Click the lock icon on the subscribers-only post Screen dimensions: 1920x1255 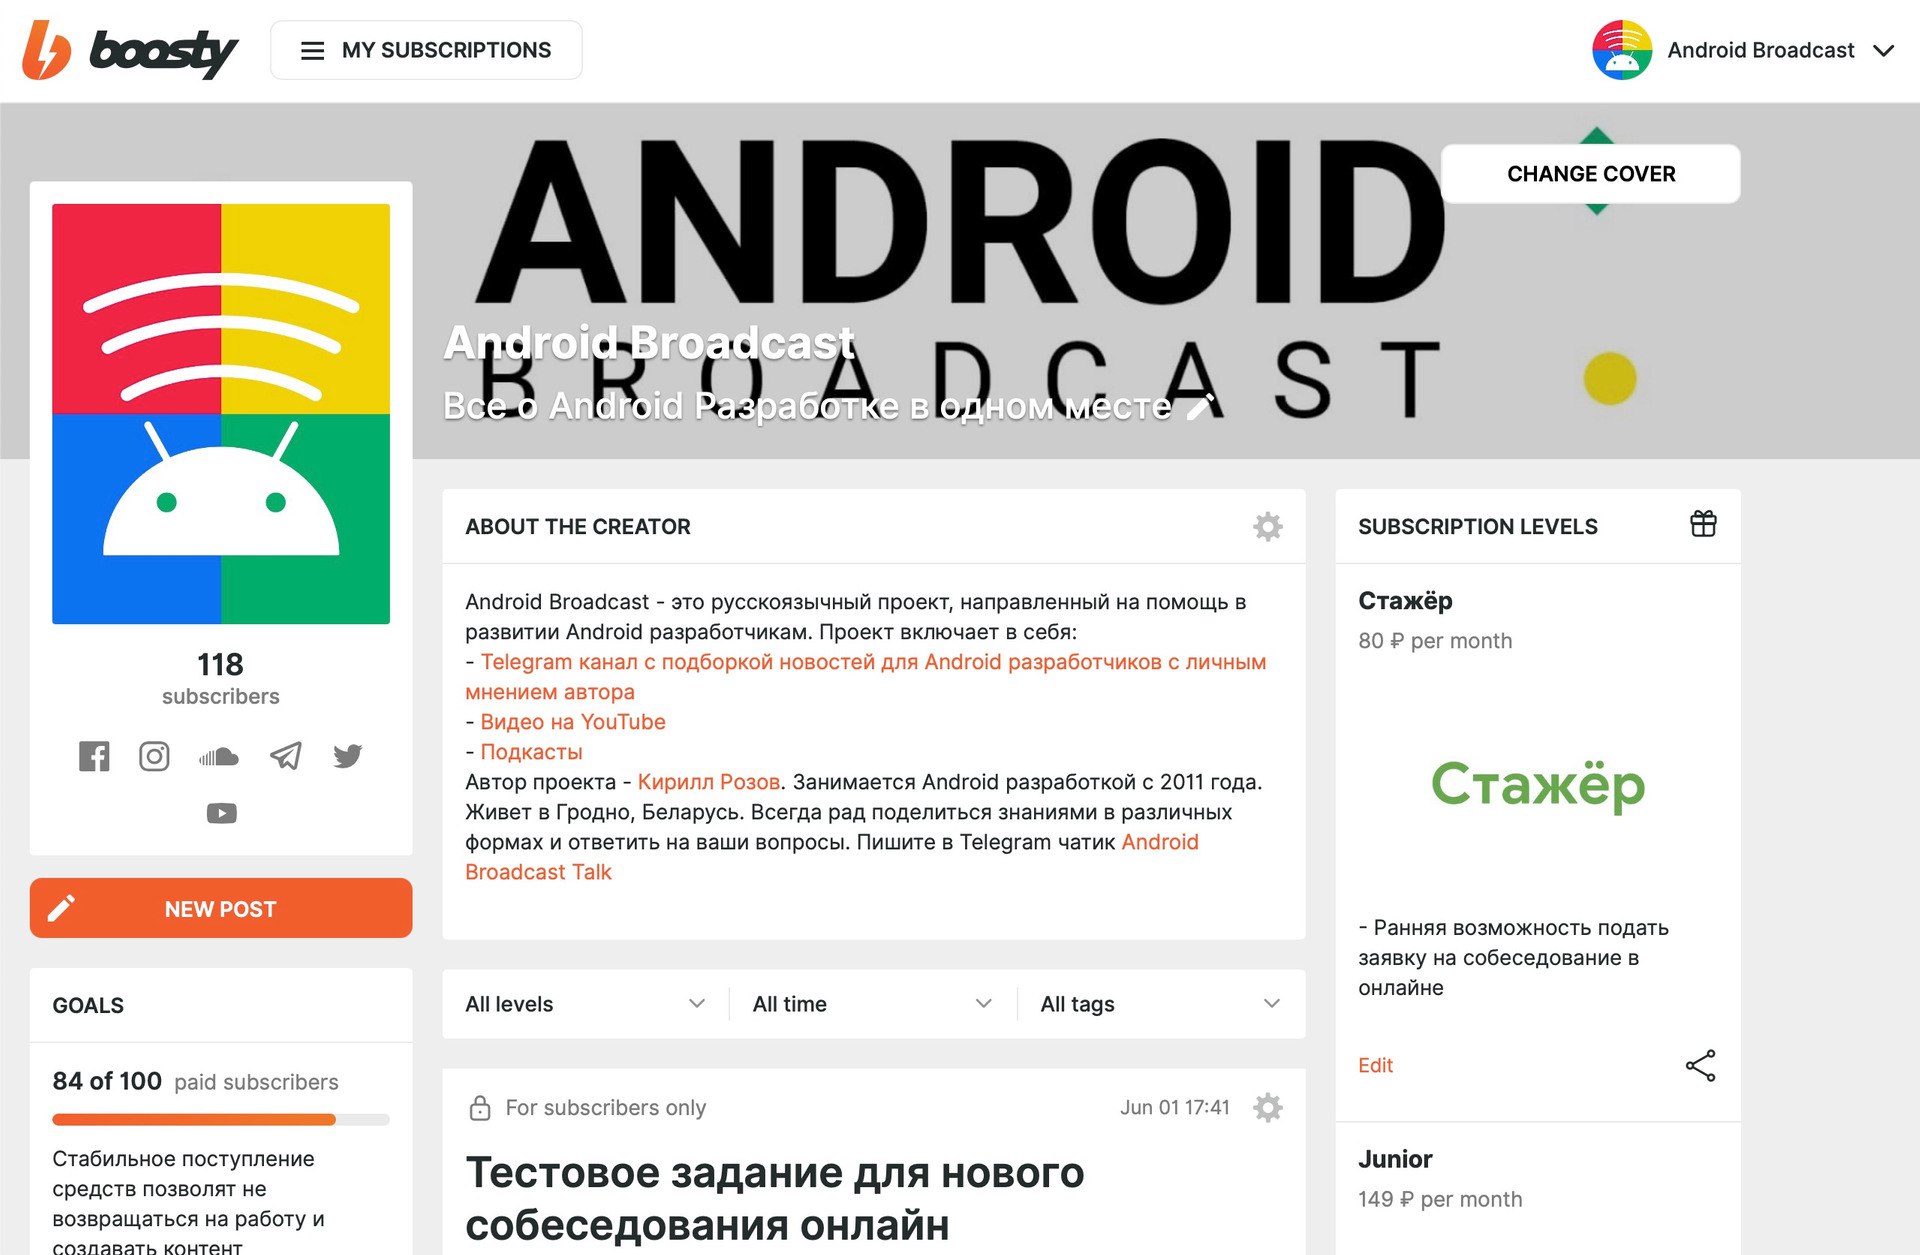point(480,1108)
